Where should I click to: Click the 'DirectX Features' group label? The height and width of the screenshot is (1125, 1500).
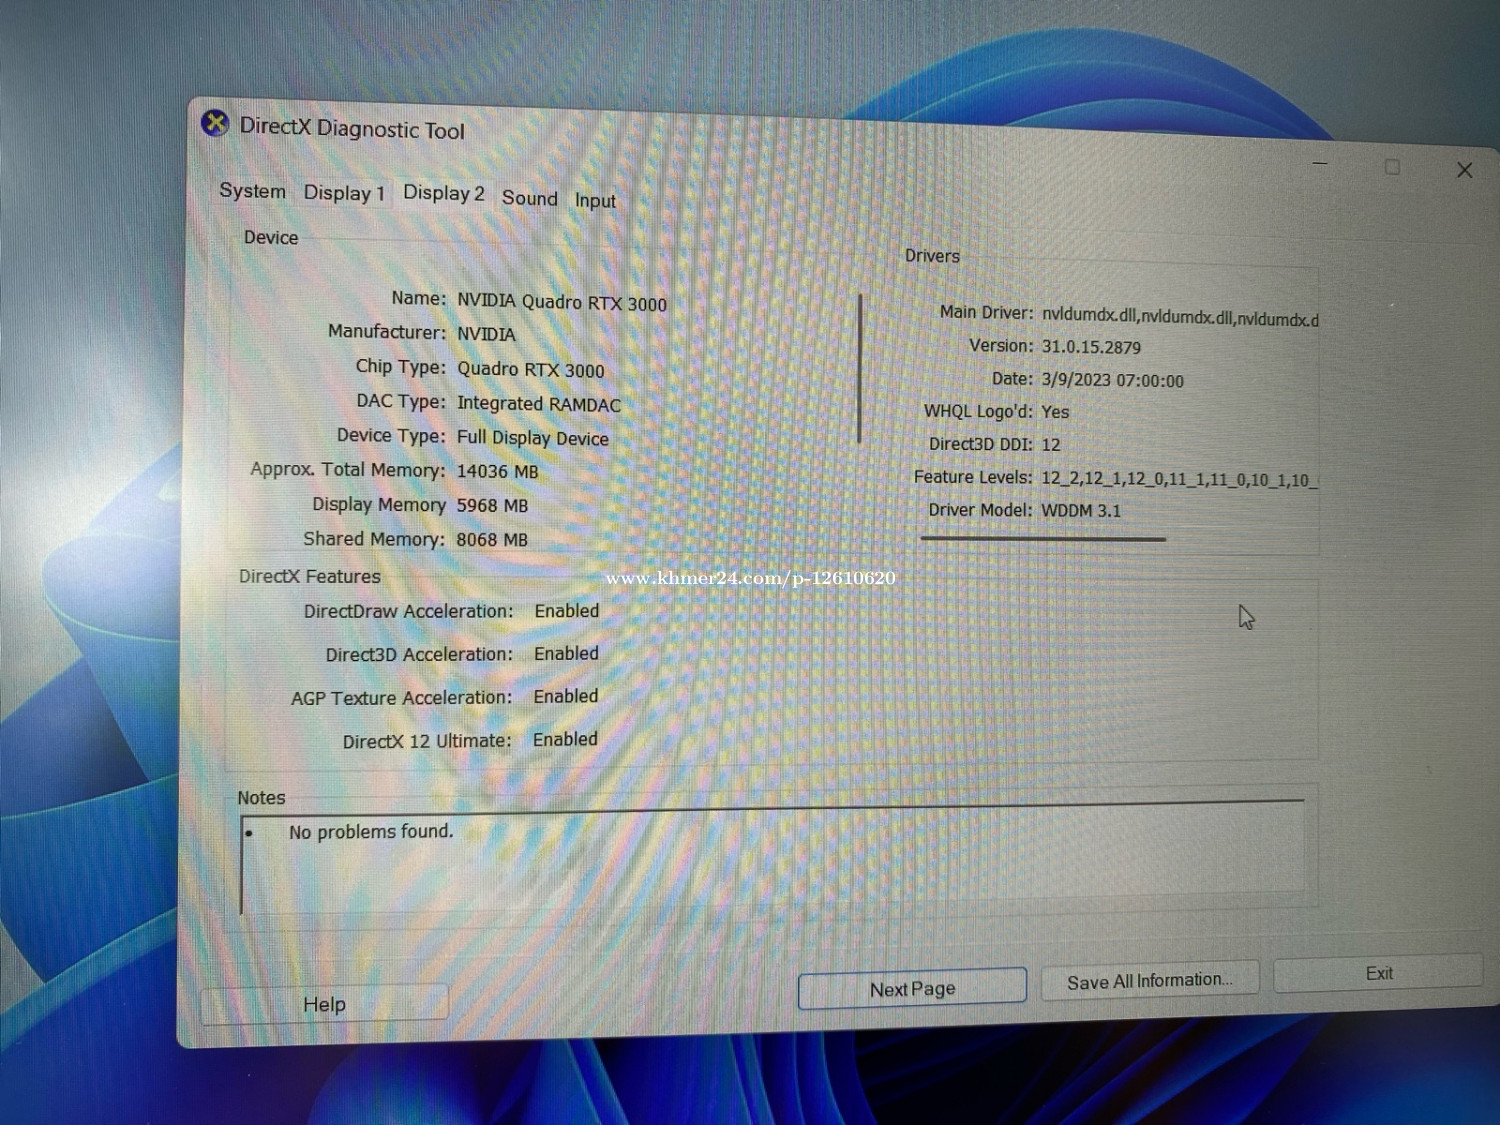310,577
